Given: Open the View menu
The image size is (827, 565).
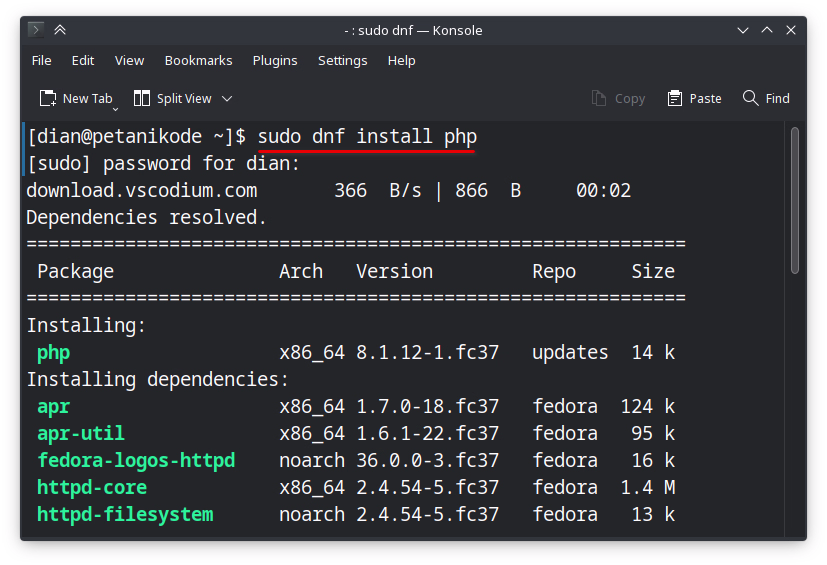Looking at the screenshot, I should 129,61.
